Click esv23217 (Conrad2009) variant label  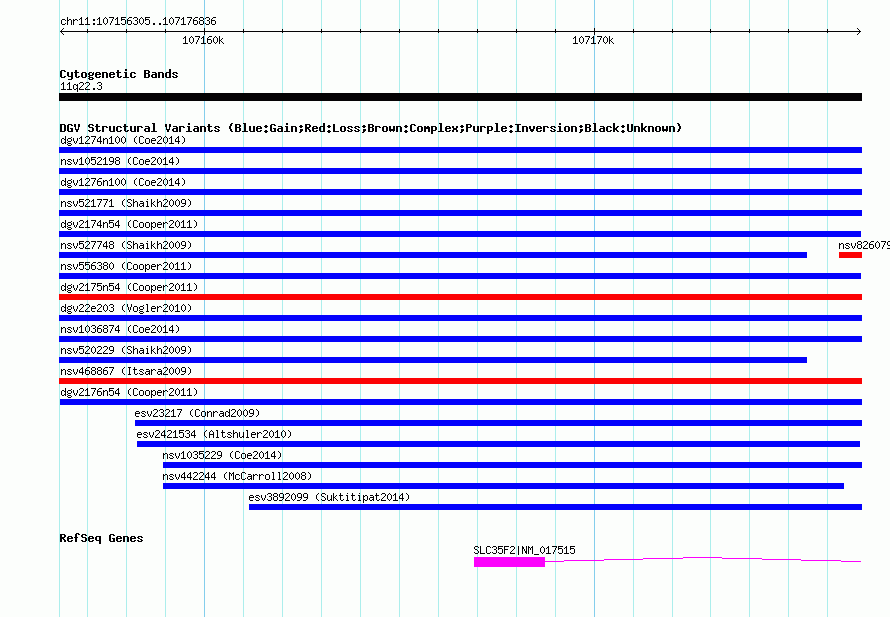click(x=197, y=413)
